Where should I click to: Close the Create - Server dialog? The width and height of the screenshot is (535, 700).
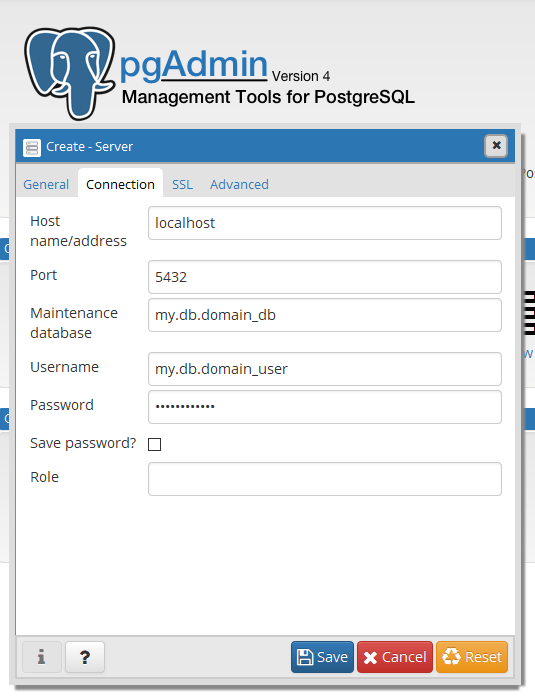[x=496, y=146]
